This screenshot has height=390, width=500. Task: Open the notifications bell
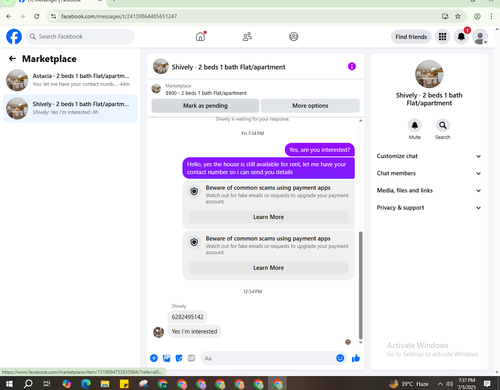[461, 37]
